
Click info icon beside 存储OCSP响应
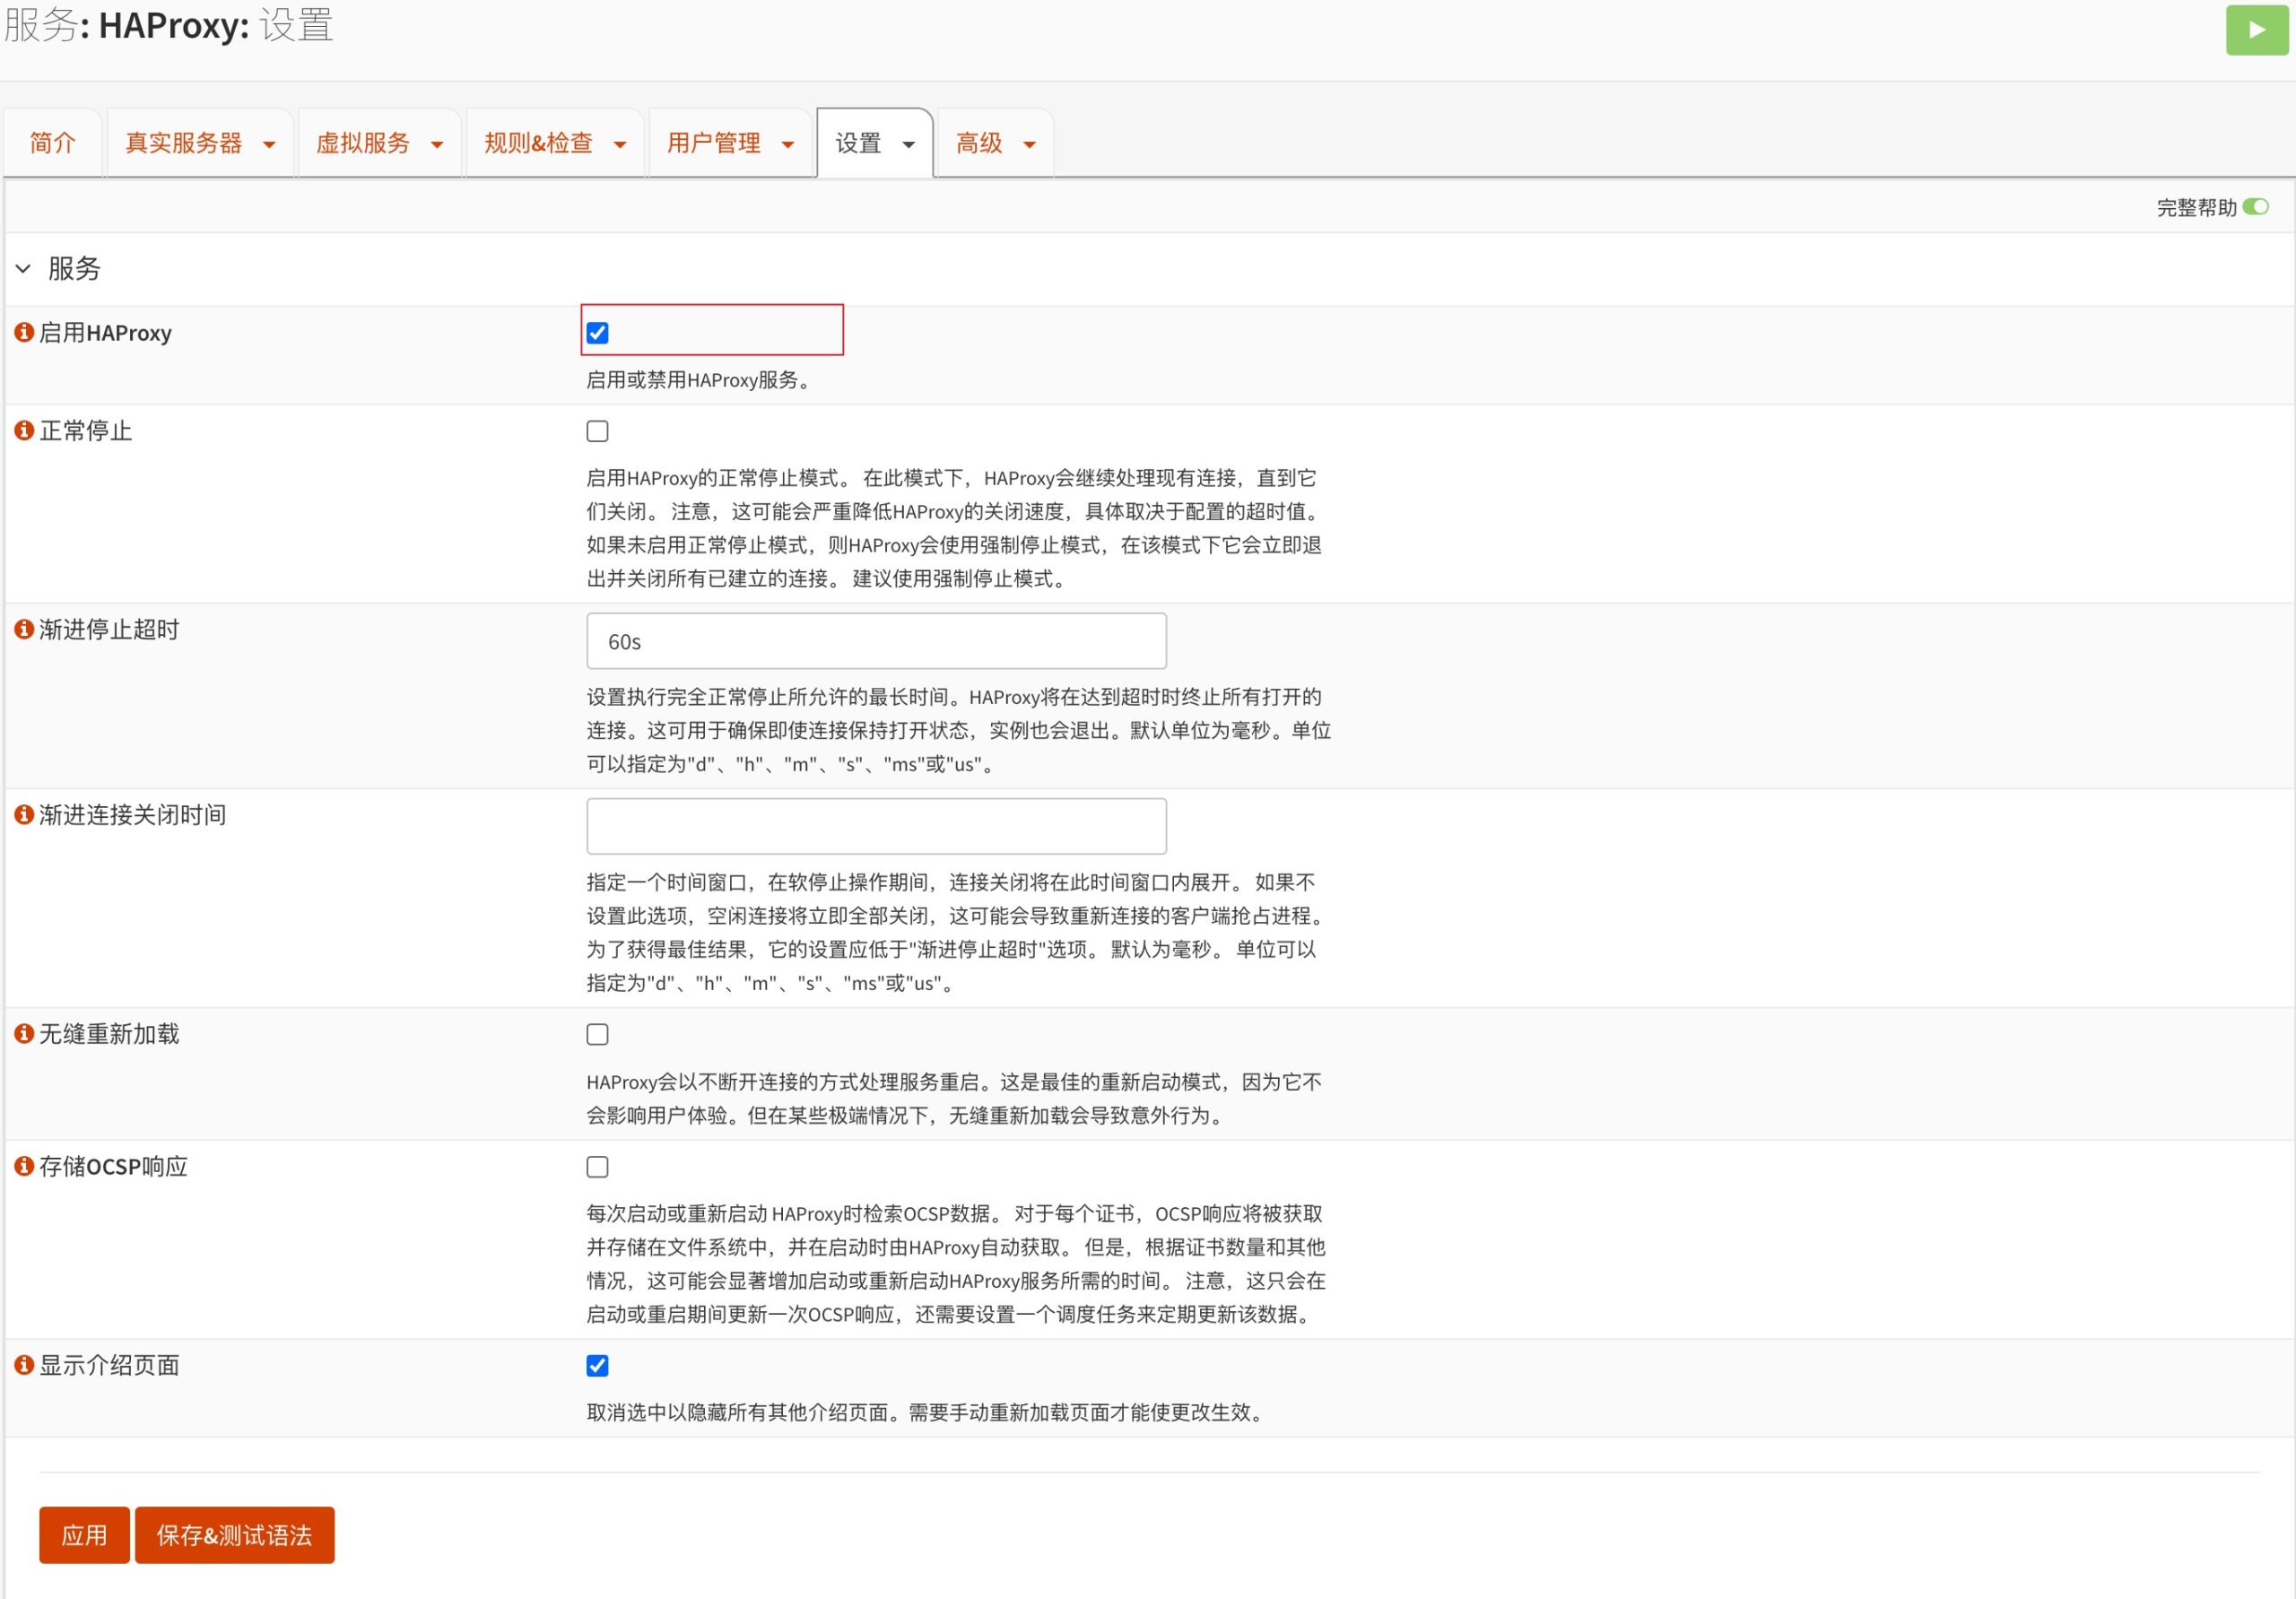[x=24, y=1166]
